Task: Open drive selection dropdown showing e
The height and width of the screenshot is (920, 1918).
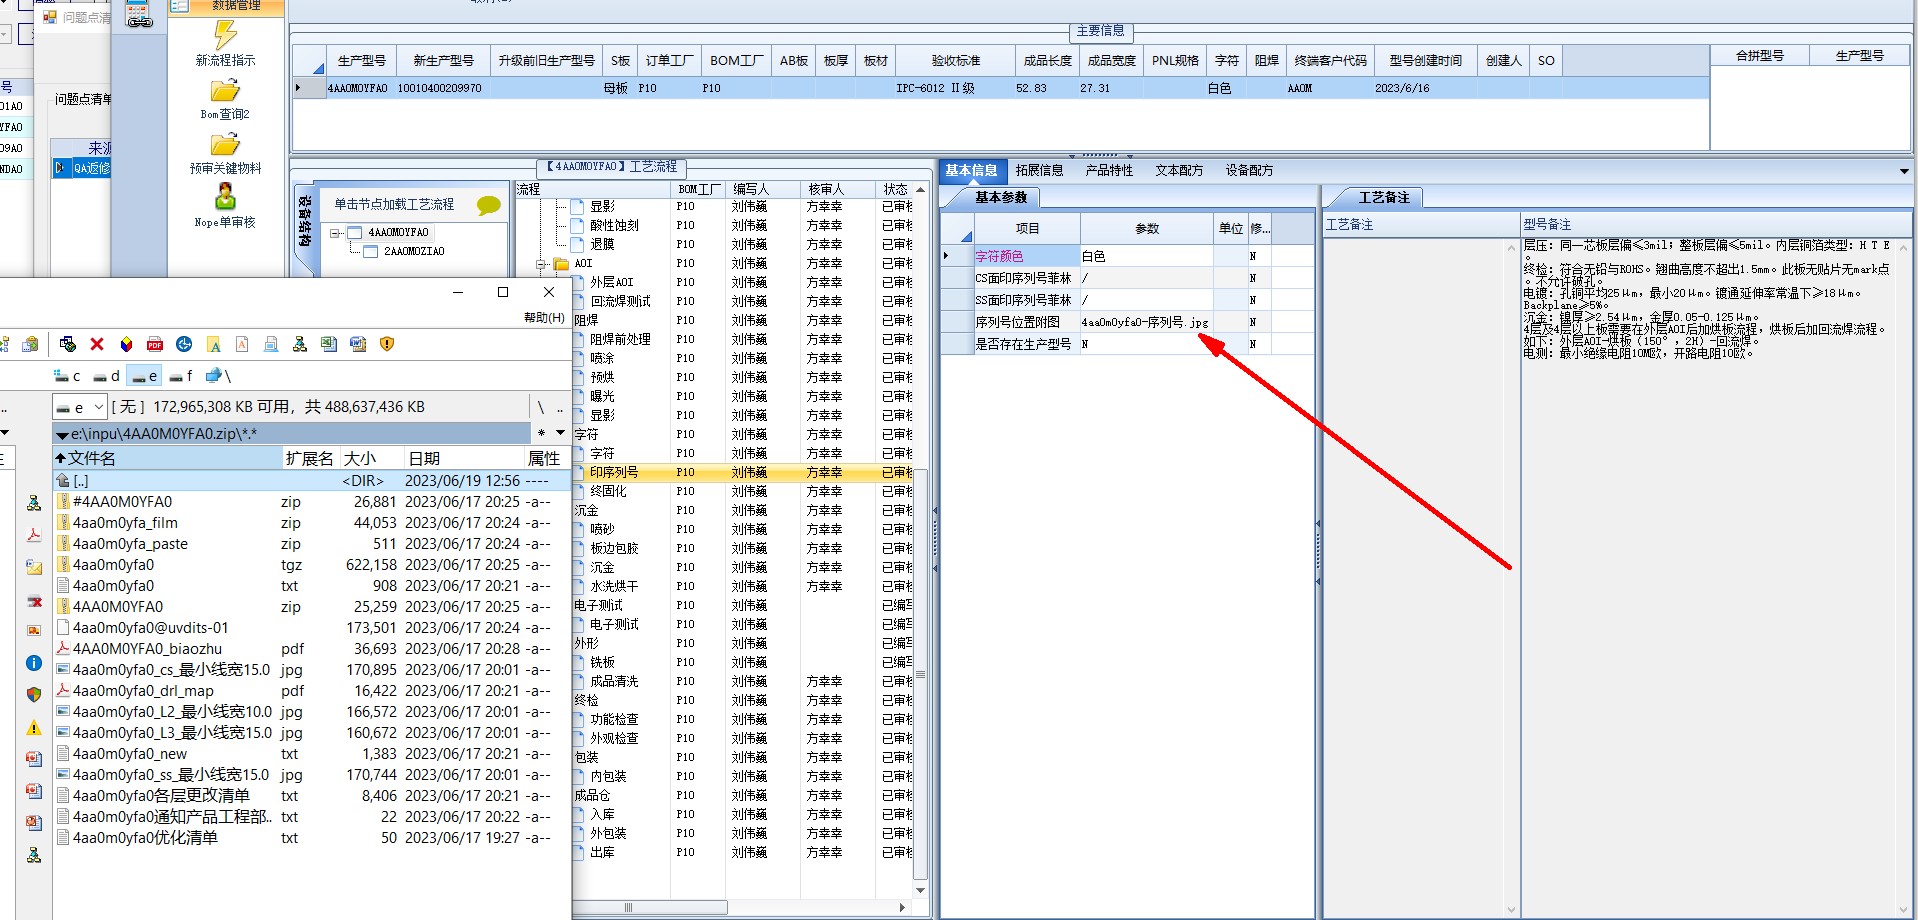Action: click(x=79, y=407)
